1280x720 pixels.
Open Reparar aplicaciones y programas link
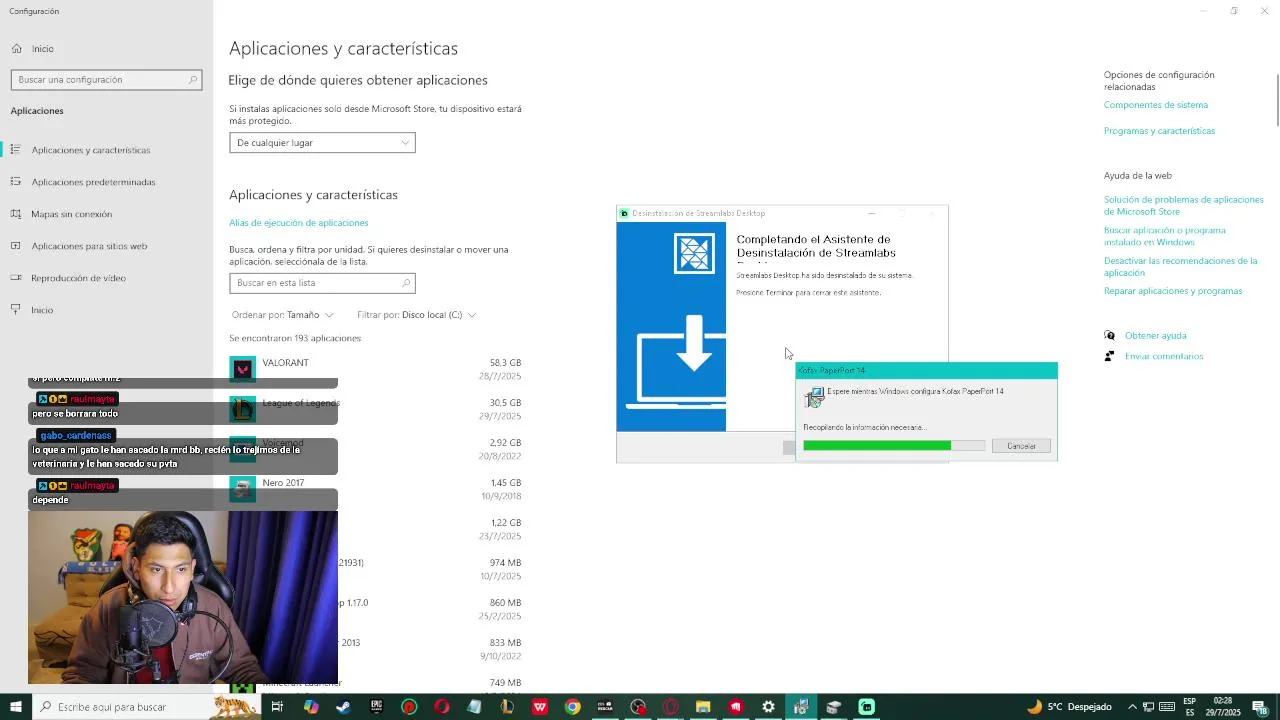[1173, 291]
